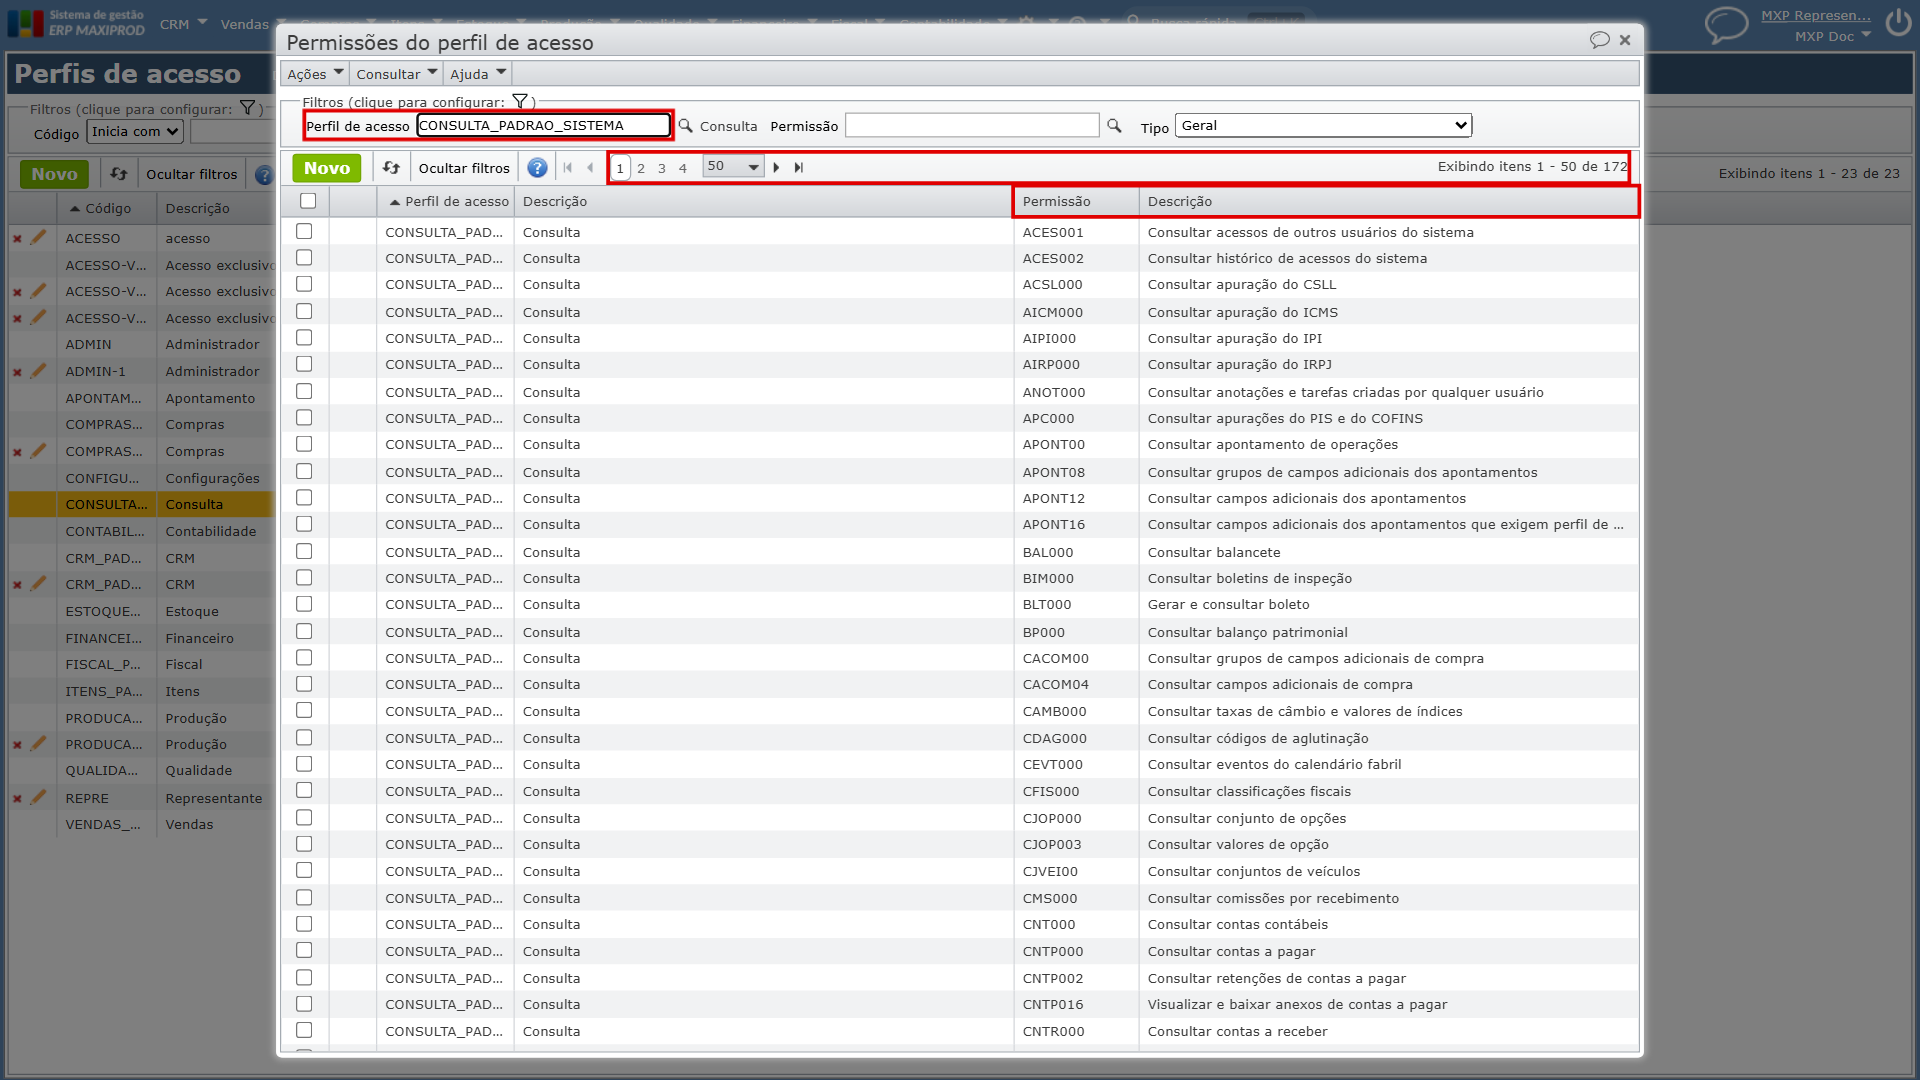Click the magnifier next to Permissão field
This screenshot has height=1080, width=1920.
[1114, 126]
